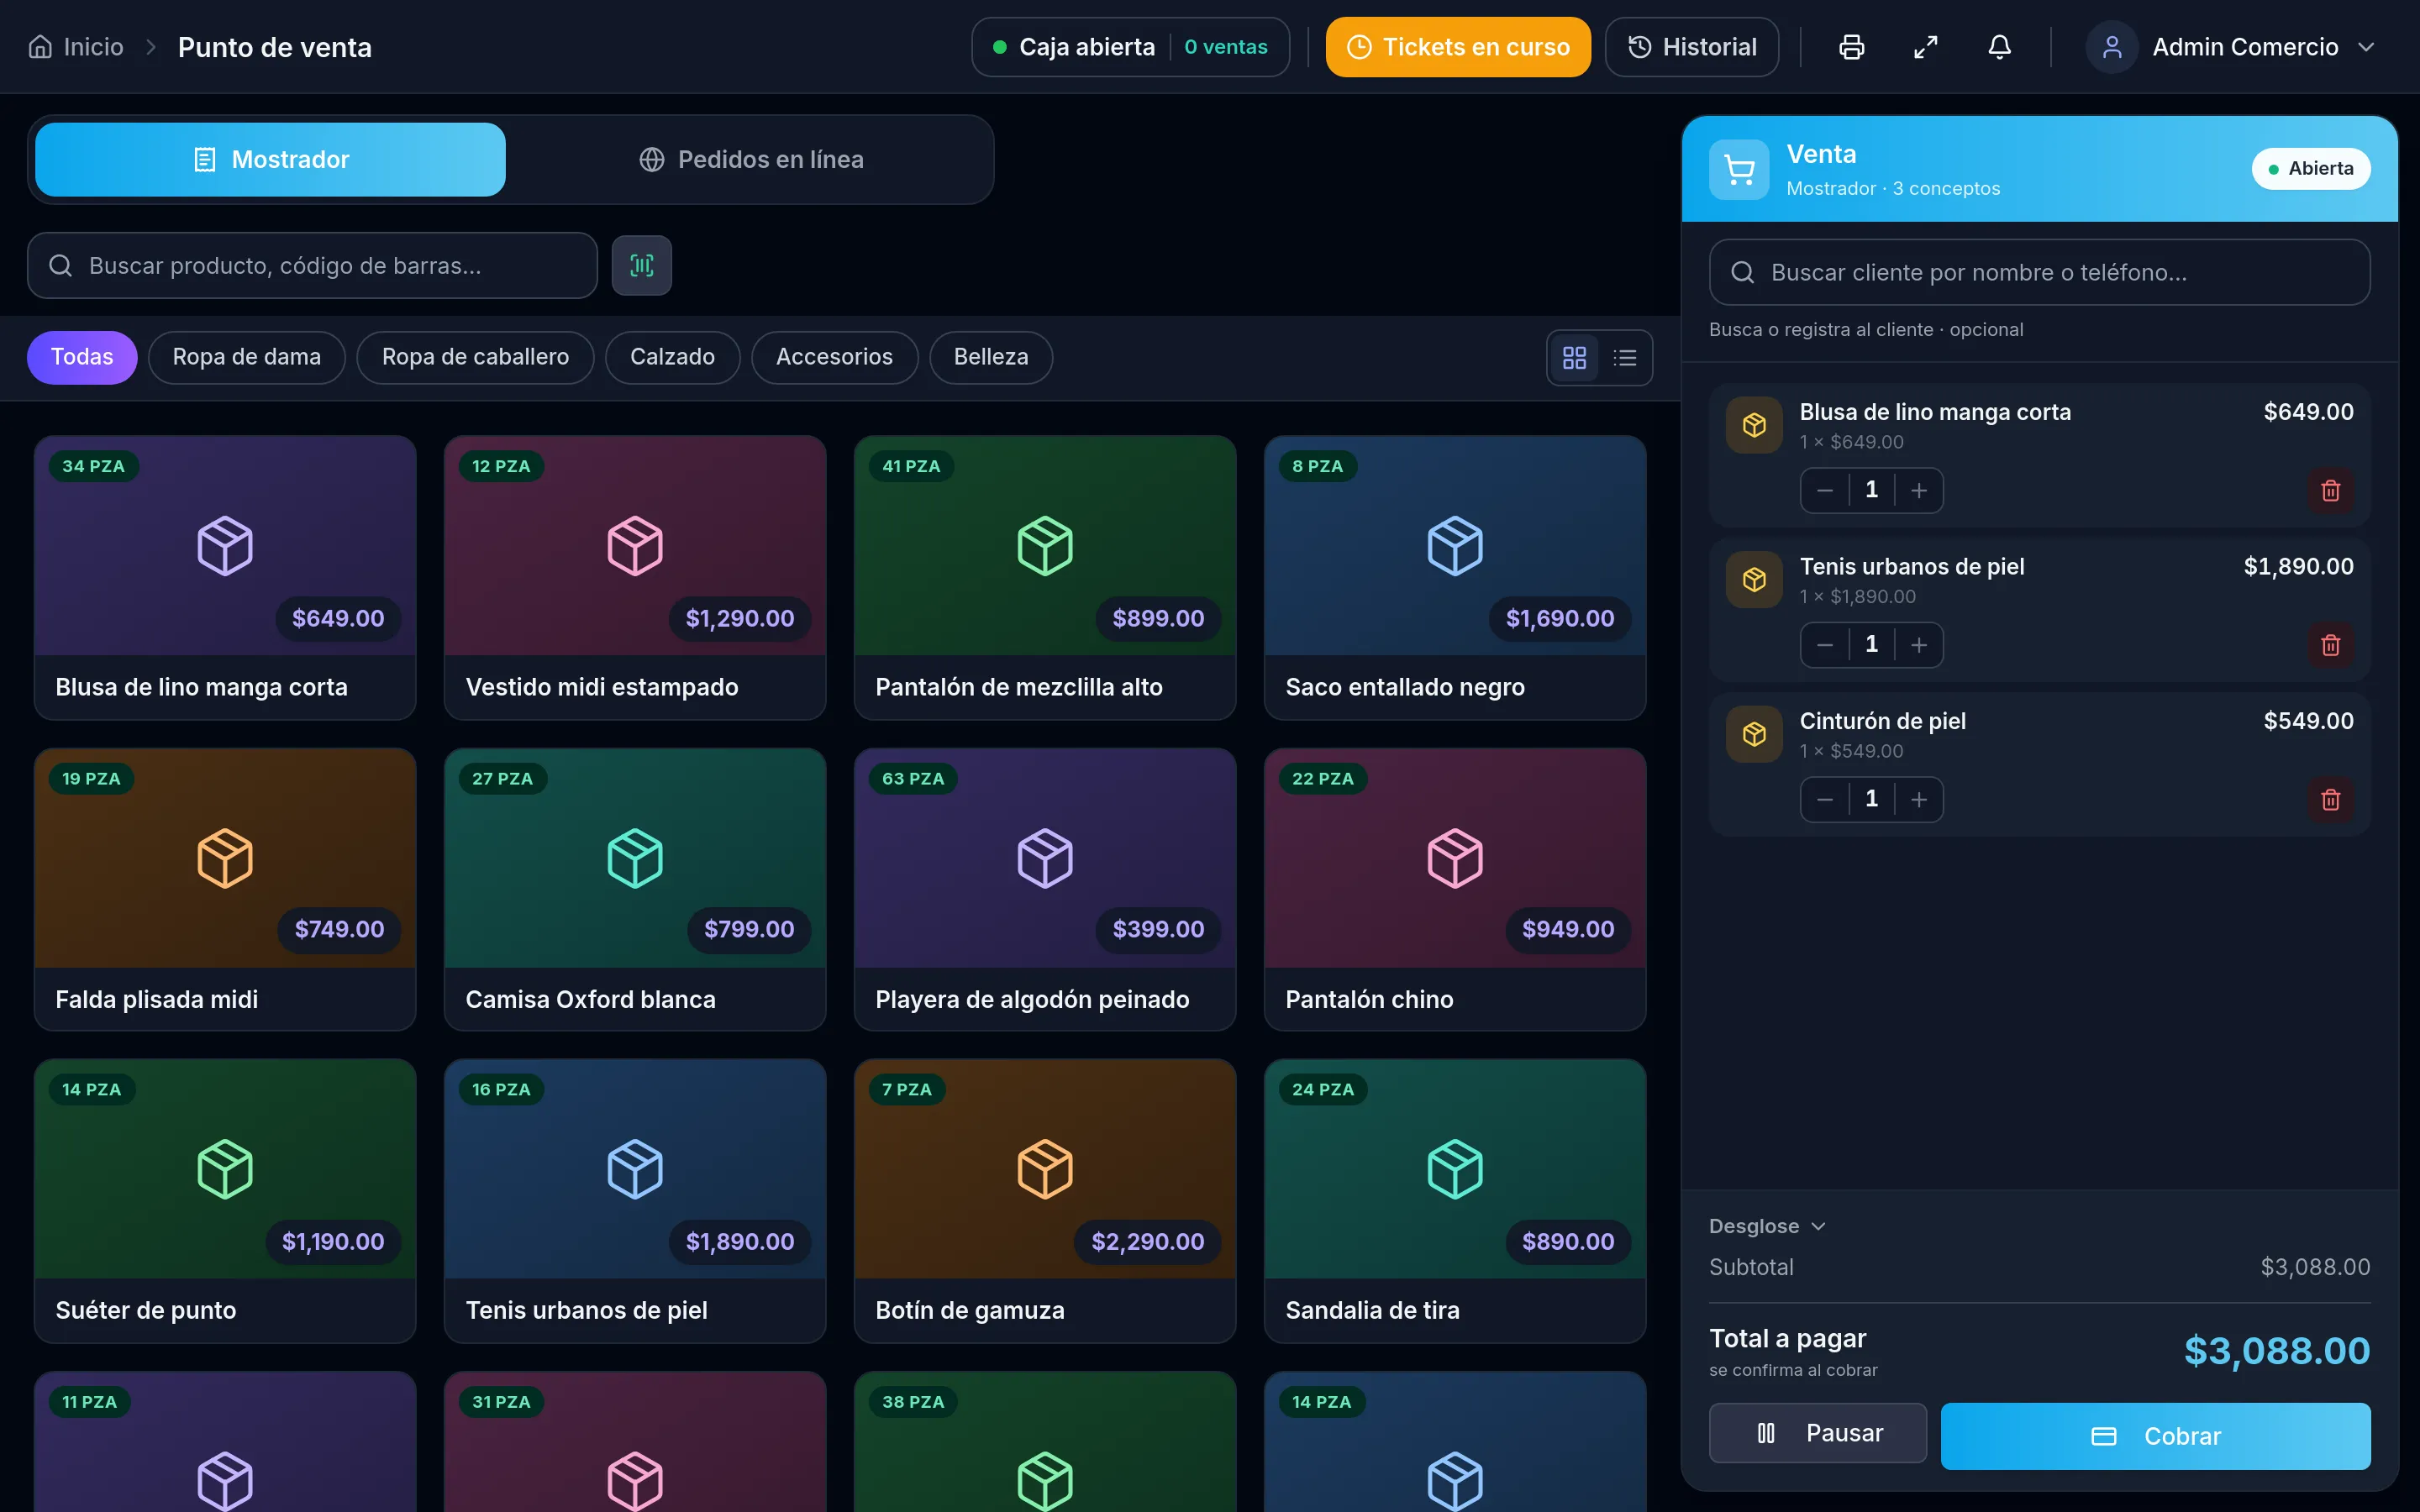Switch to list view
Image resolution: width=2420 pixels, height=1512 pixels.
pyautogui.click(x=1625, y=357)
